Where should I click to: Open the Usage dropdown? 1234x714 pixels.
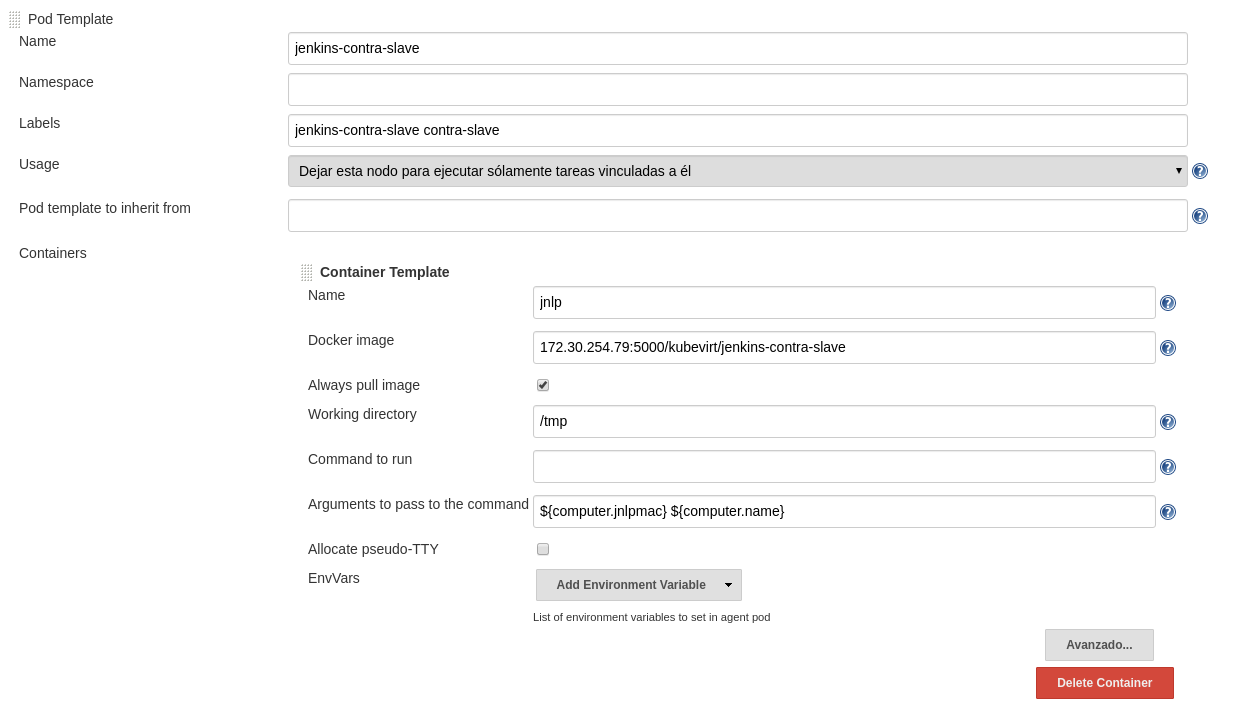(737, 170)
